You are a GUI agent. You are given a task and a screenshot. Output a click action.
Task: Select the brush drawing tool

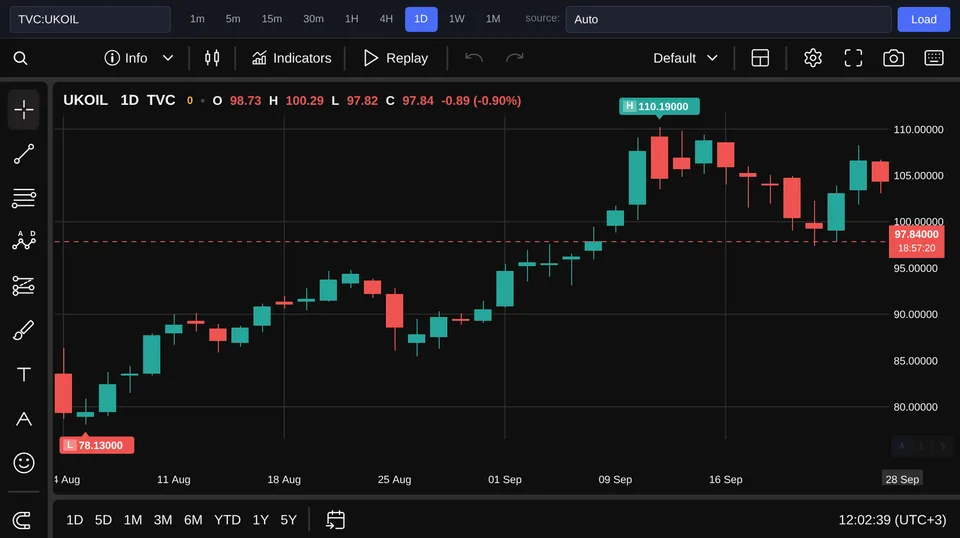pyautogui.click(x=24, y=331)
